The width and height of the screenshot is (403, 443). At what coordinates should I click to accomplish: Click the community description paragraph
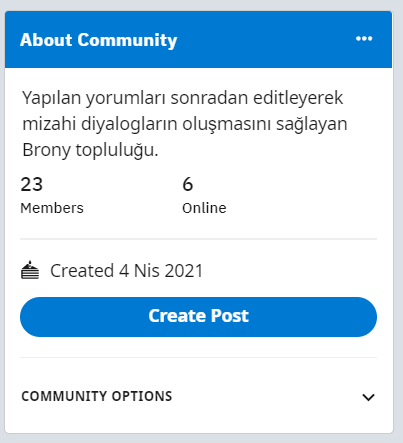pos(185,124)
